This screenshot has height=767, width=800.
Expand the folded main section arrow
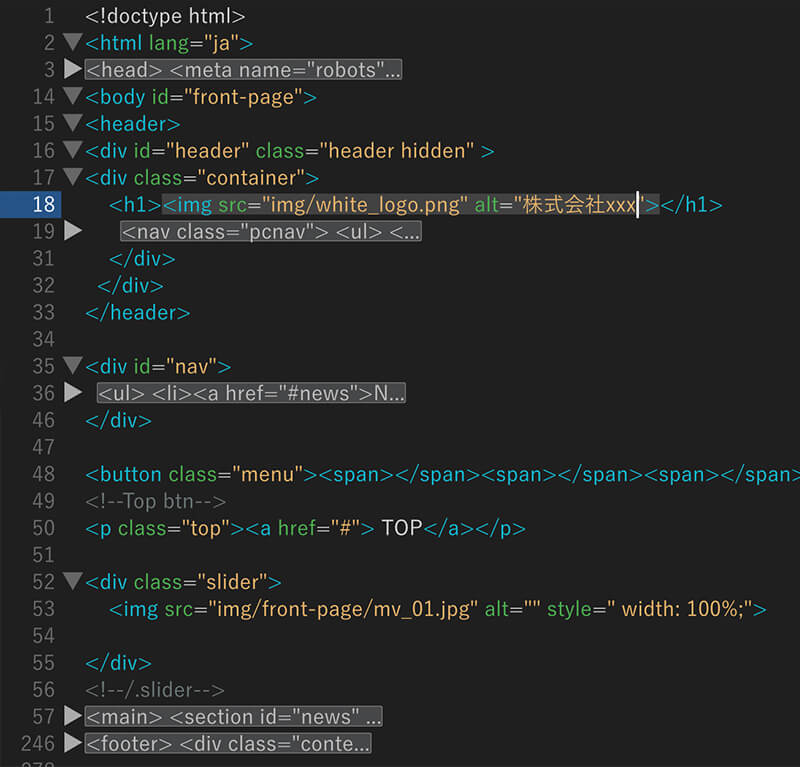click(72, 716)
